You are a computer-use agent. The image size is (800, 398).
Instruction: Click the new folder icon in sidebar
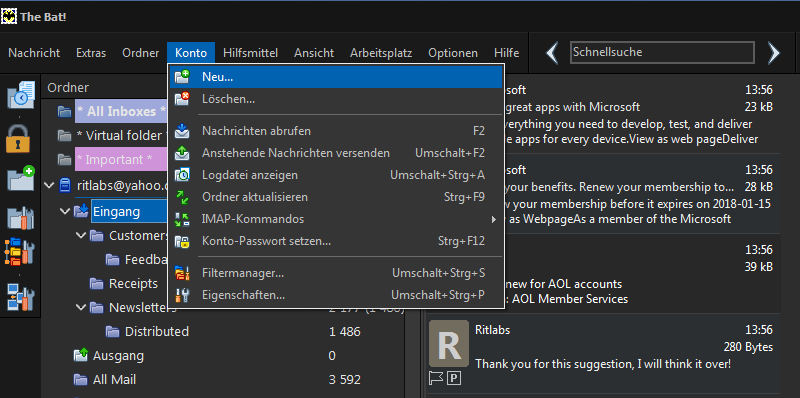21,179
